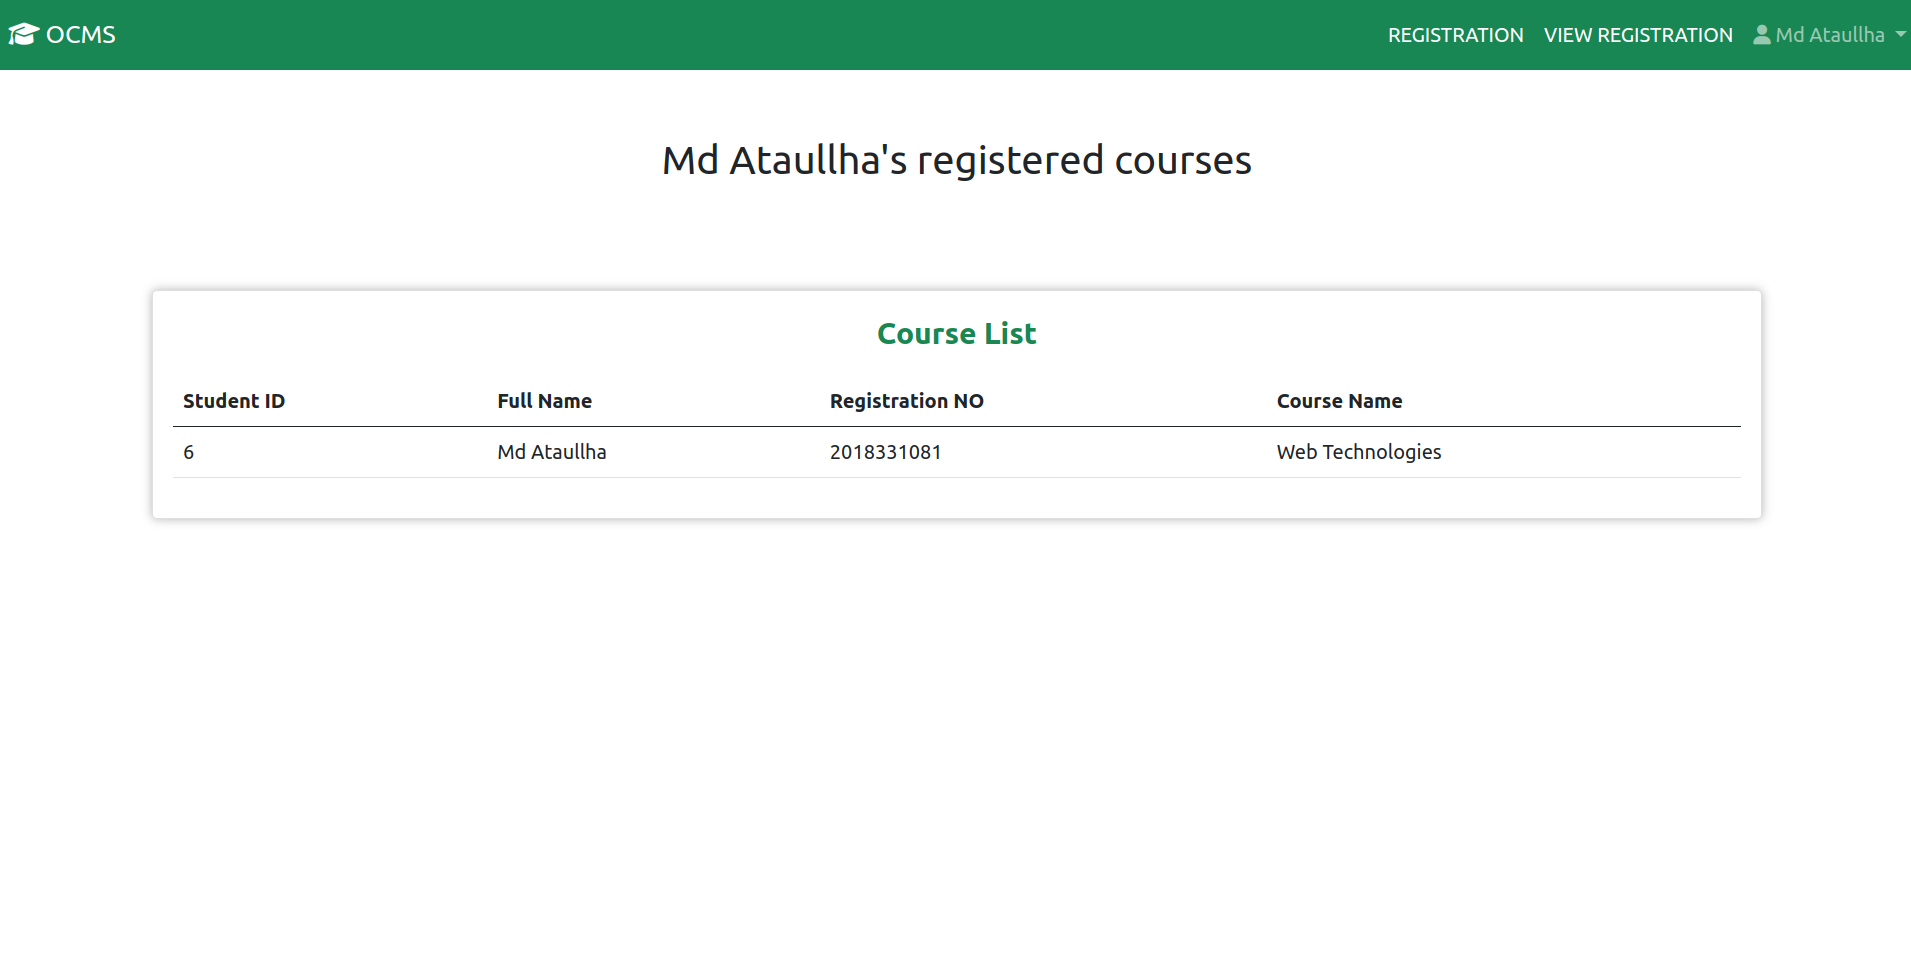The height and width of the screenshot is (978, 1911).
Task: Click registration number 2018331081
Action: point(885,452)
